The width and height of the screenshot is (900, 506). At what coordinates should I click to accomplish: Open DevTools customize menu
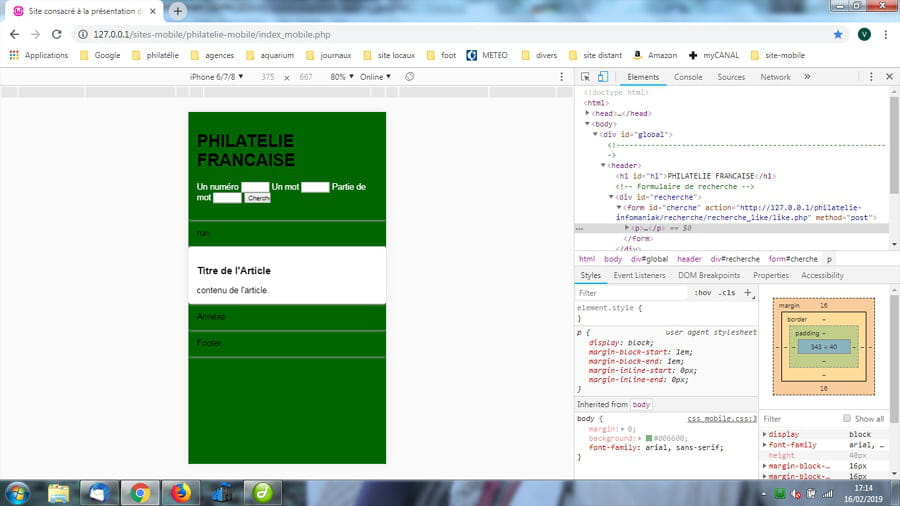coord(871,77)
